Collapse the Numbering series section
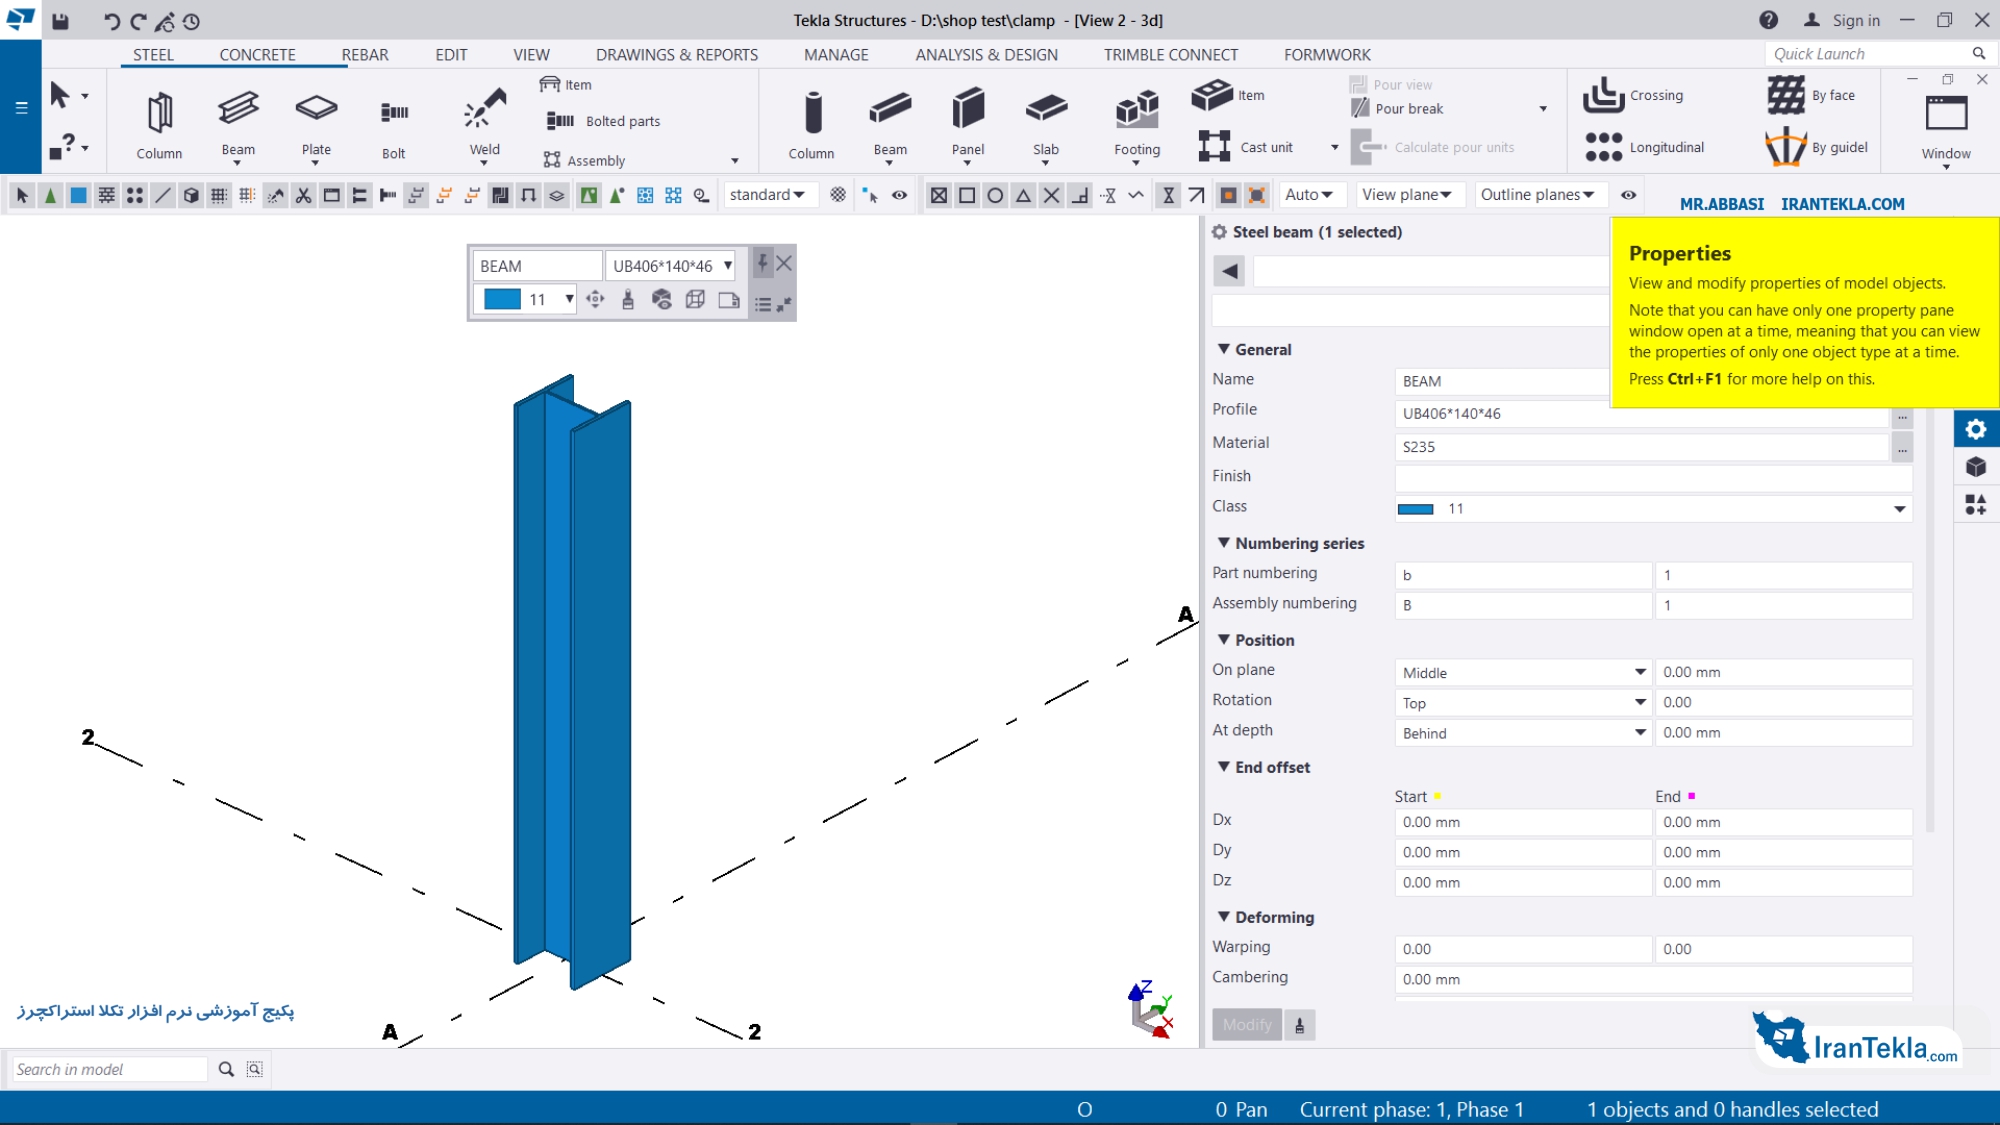The height and width of the screenshot is (1125, 2000). 1224,543
